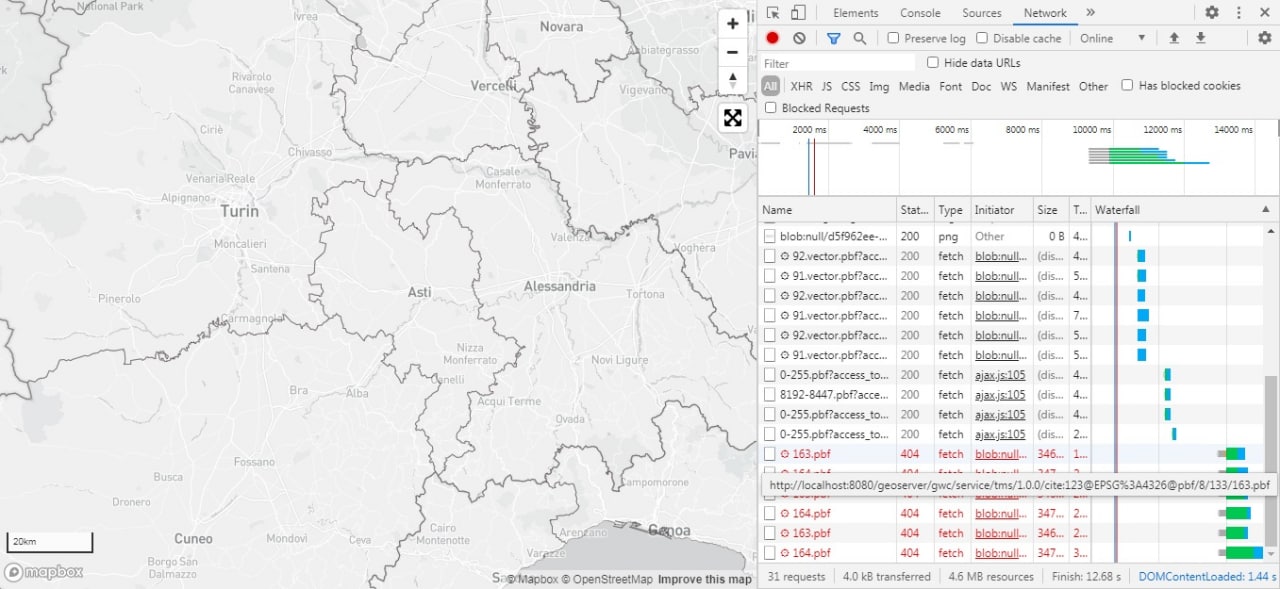Open DevTools settings gear

1212,13
